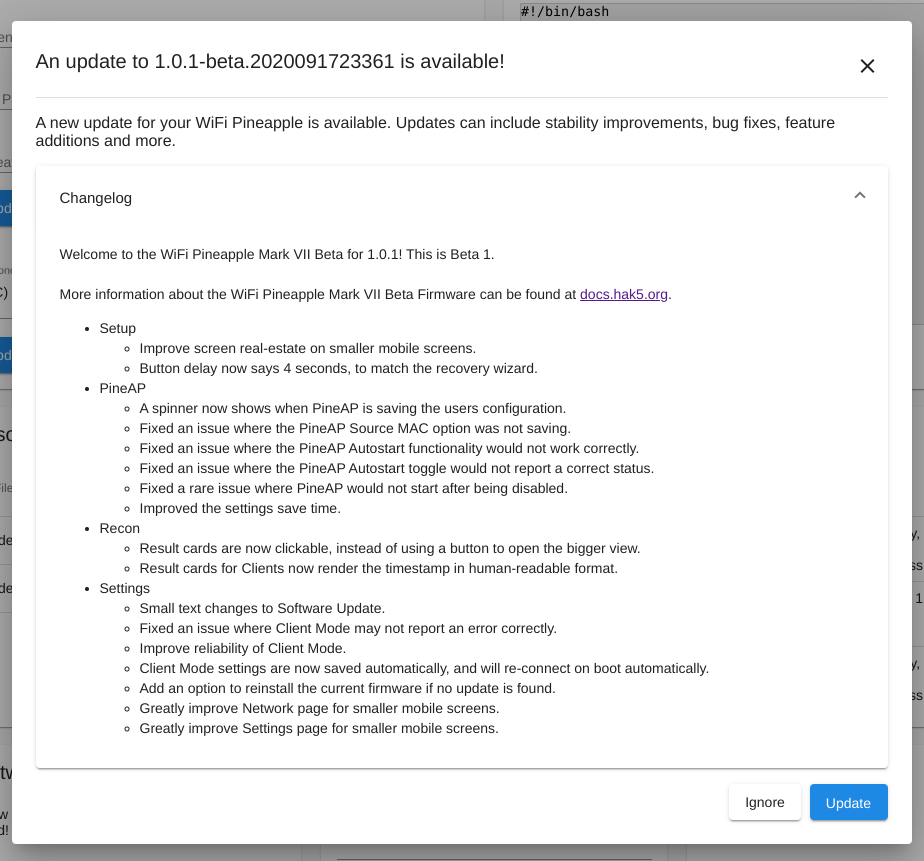Screen dimensions: 924x861
Task: Click 'Improve screen real-estate on smaller mobile screens'
Action: click(308, 348)
